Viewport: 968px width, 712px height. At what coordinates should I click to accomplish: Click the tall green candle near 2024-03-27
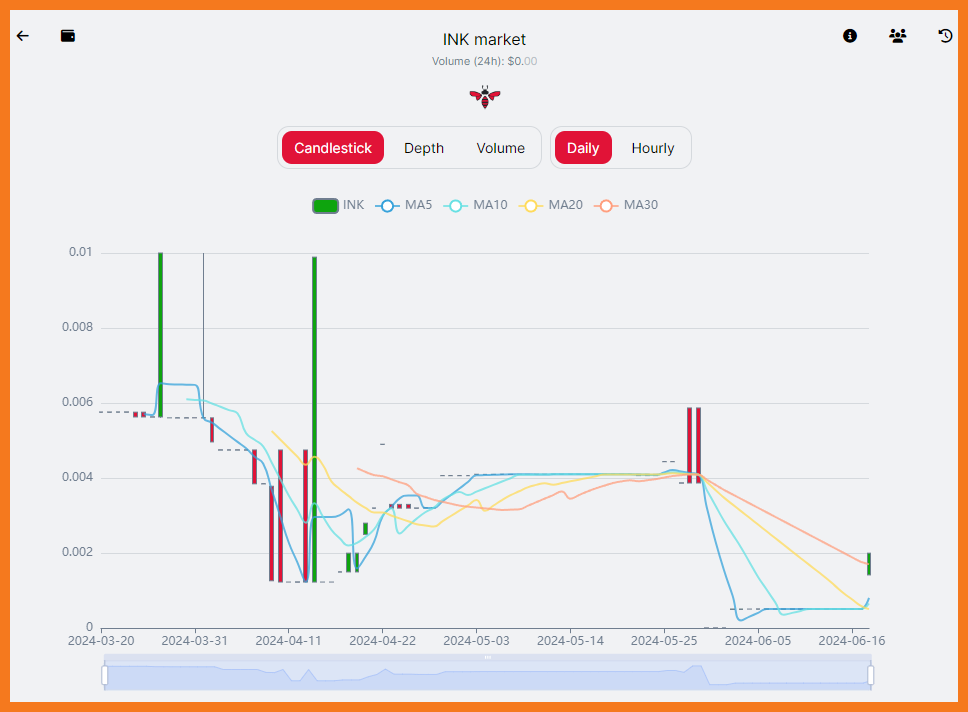(161, 335)
